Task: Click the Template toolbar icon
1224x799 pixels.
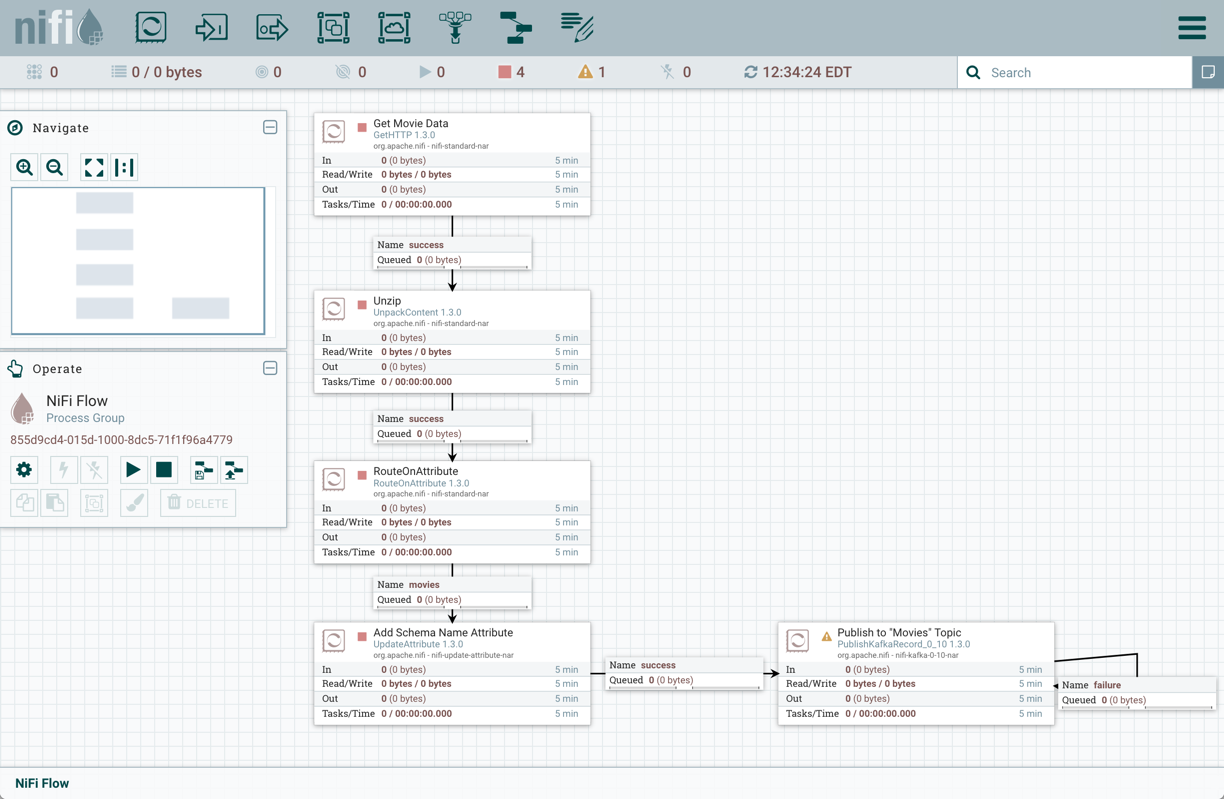Action: point(516,27)
